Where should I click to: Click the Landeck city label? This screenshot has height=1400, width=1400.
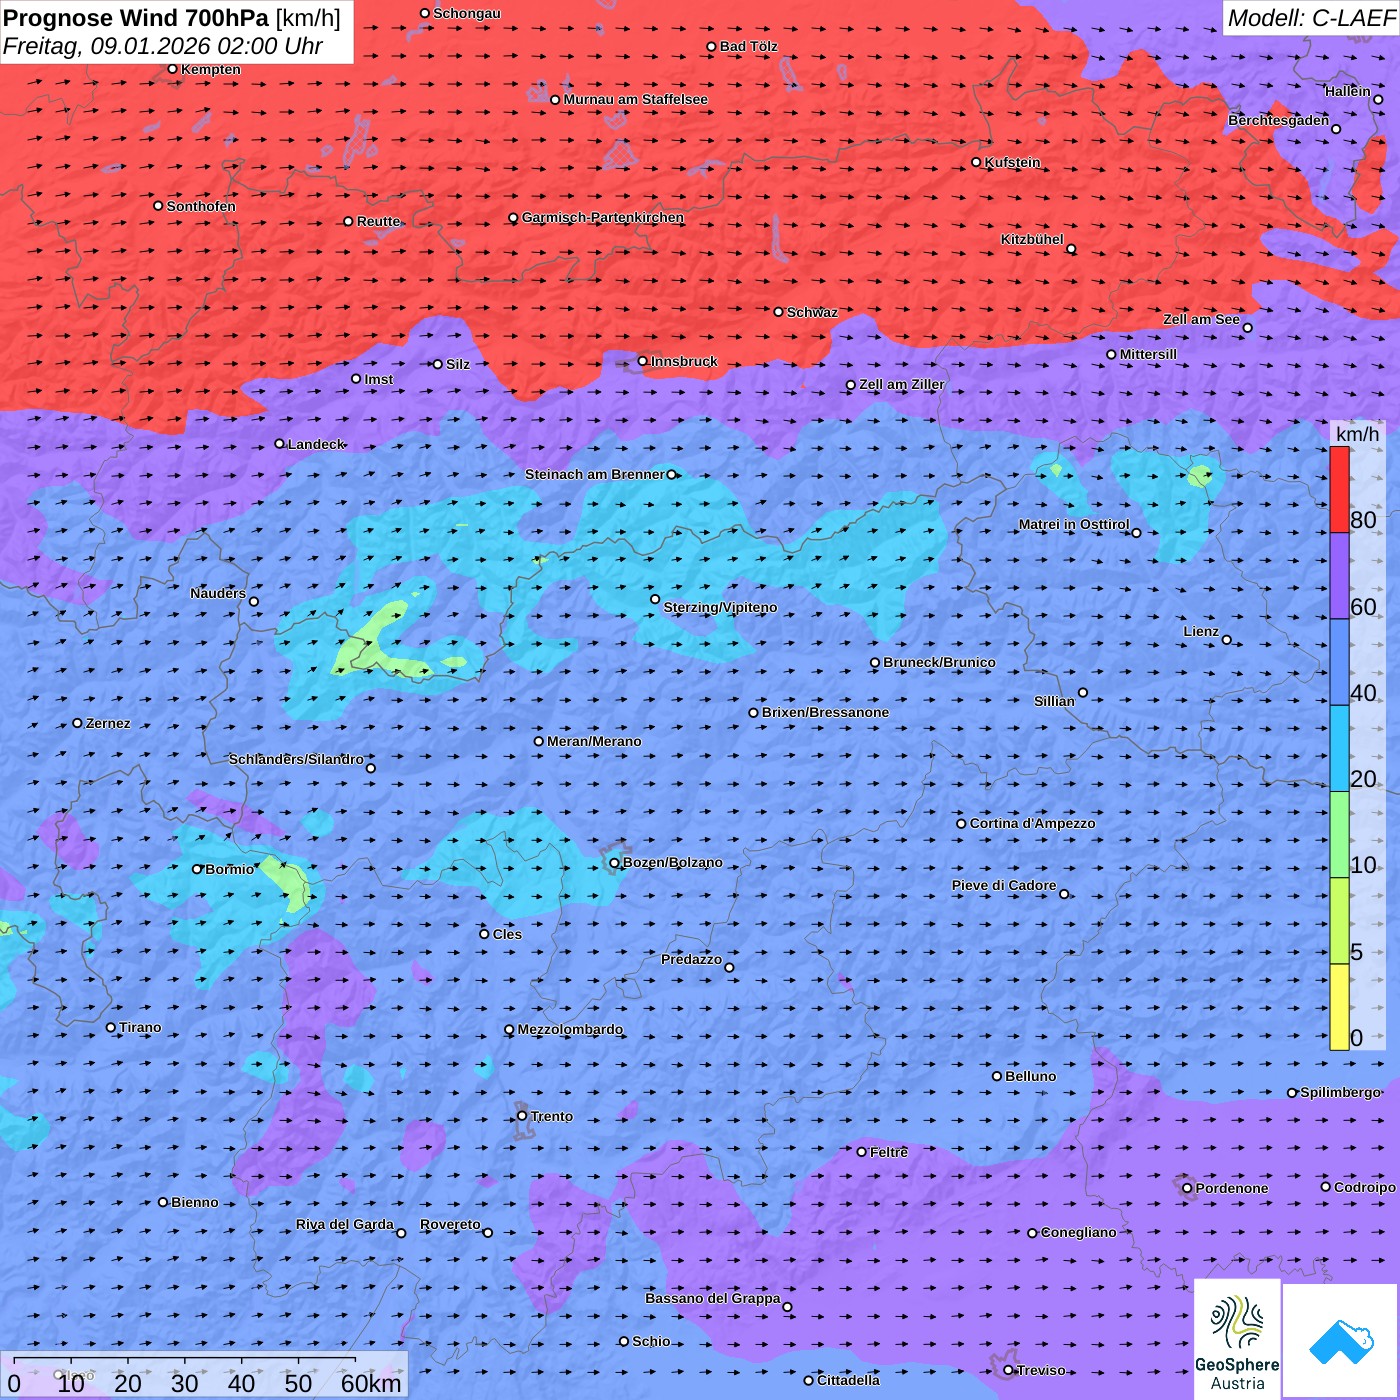point(316,444)
